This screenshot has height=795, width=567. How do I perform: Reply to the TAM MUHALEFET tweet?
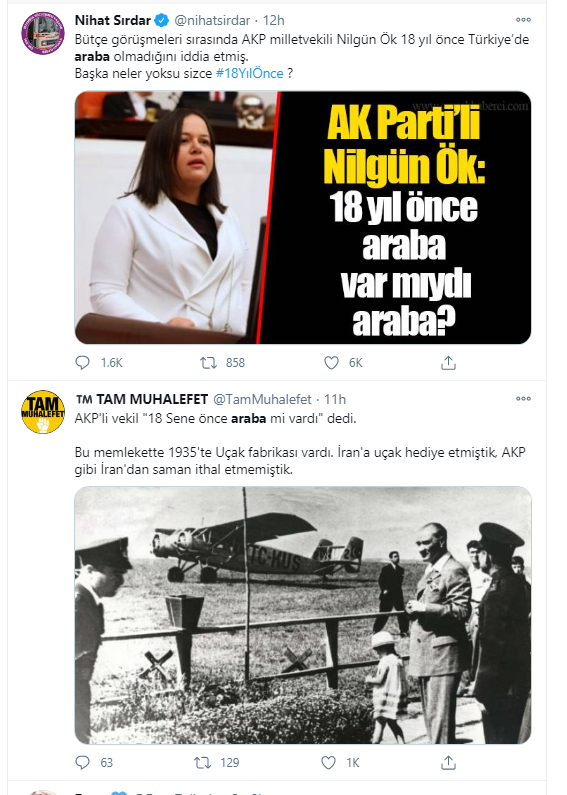pyautogui.click(x=82, y=762)
